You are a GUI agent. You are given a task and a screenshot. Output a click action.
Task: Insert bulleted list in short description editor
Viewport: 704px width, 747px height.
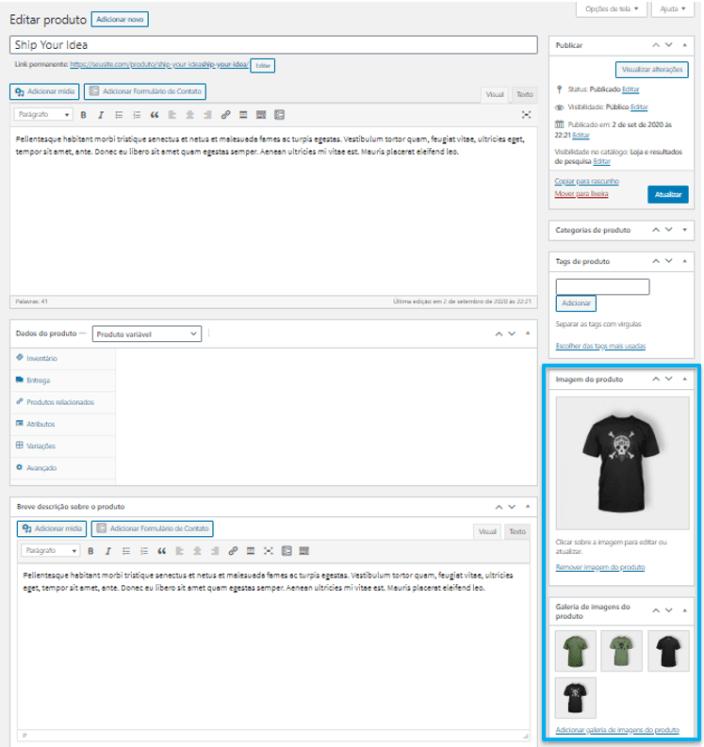126,551
